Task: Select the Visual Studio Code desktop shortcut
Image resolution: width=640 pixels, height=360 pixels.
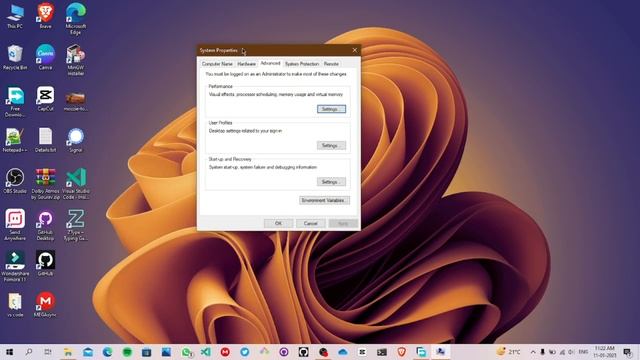Action: pyautogui.click(x=76, y=184)
